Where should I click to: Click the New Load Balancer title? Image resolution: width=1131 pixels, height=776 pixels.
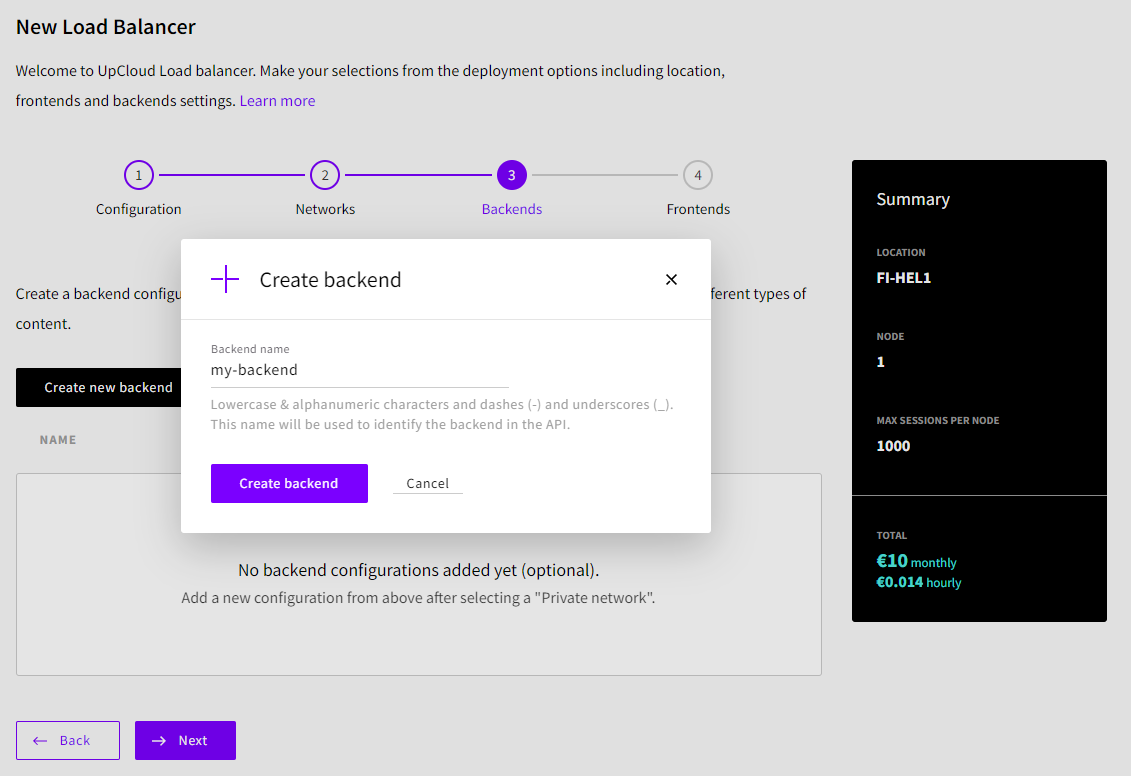pyautogui.click(x=105, y=27)
